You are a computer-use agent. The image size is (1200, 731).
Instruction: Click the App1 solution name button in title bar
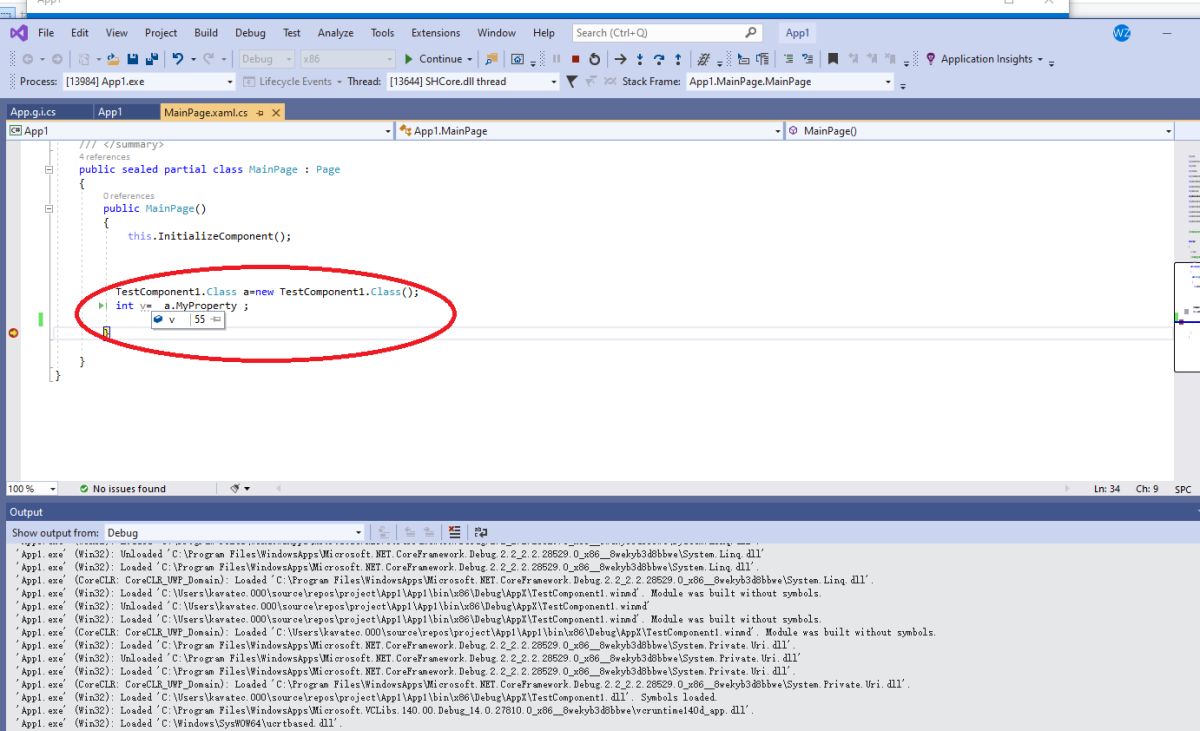click(797, 33)
